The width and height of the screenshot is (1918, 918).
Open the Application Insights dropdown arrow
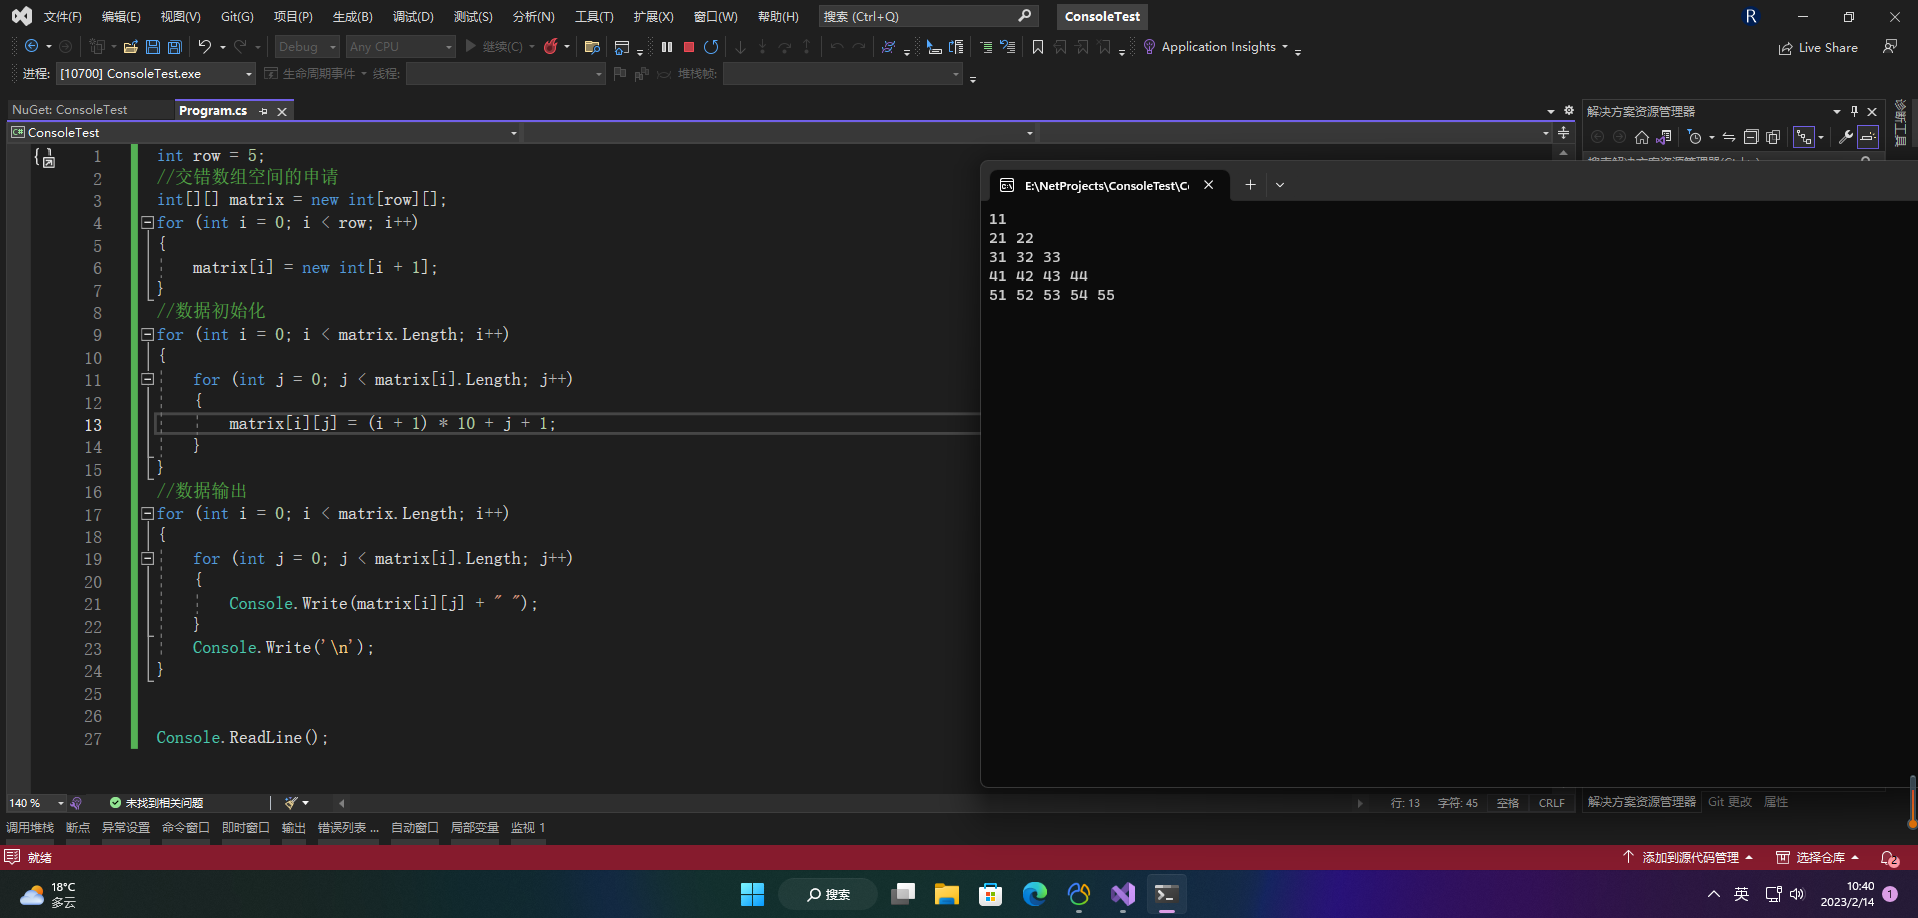[x=1285, y=46]
